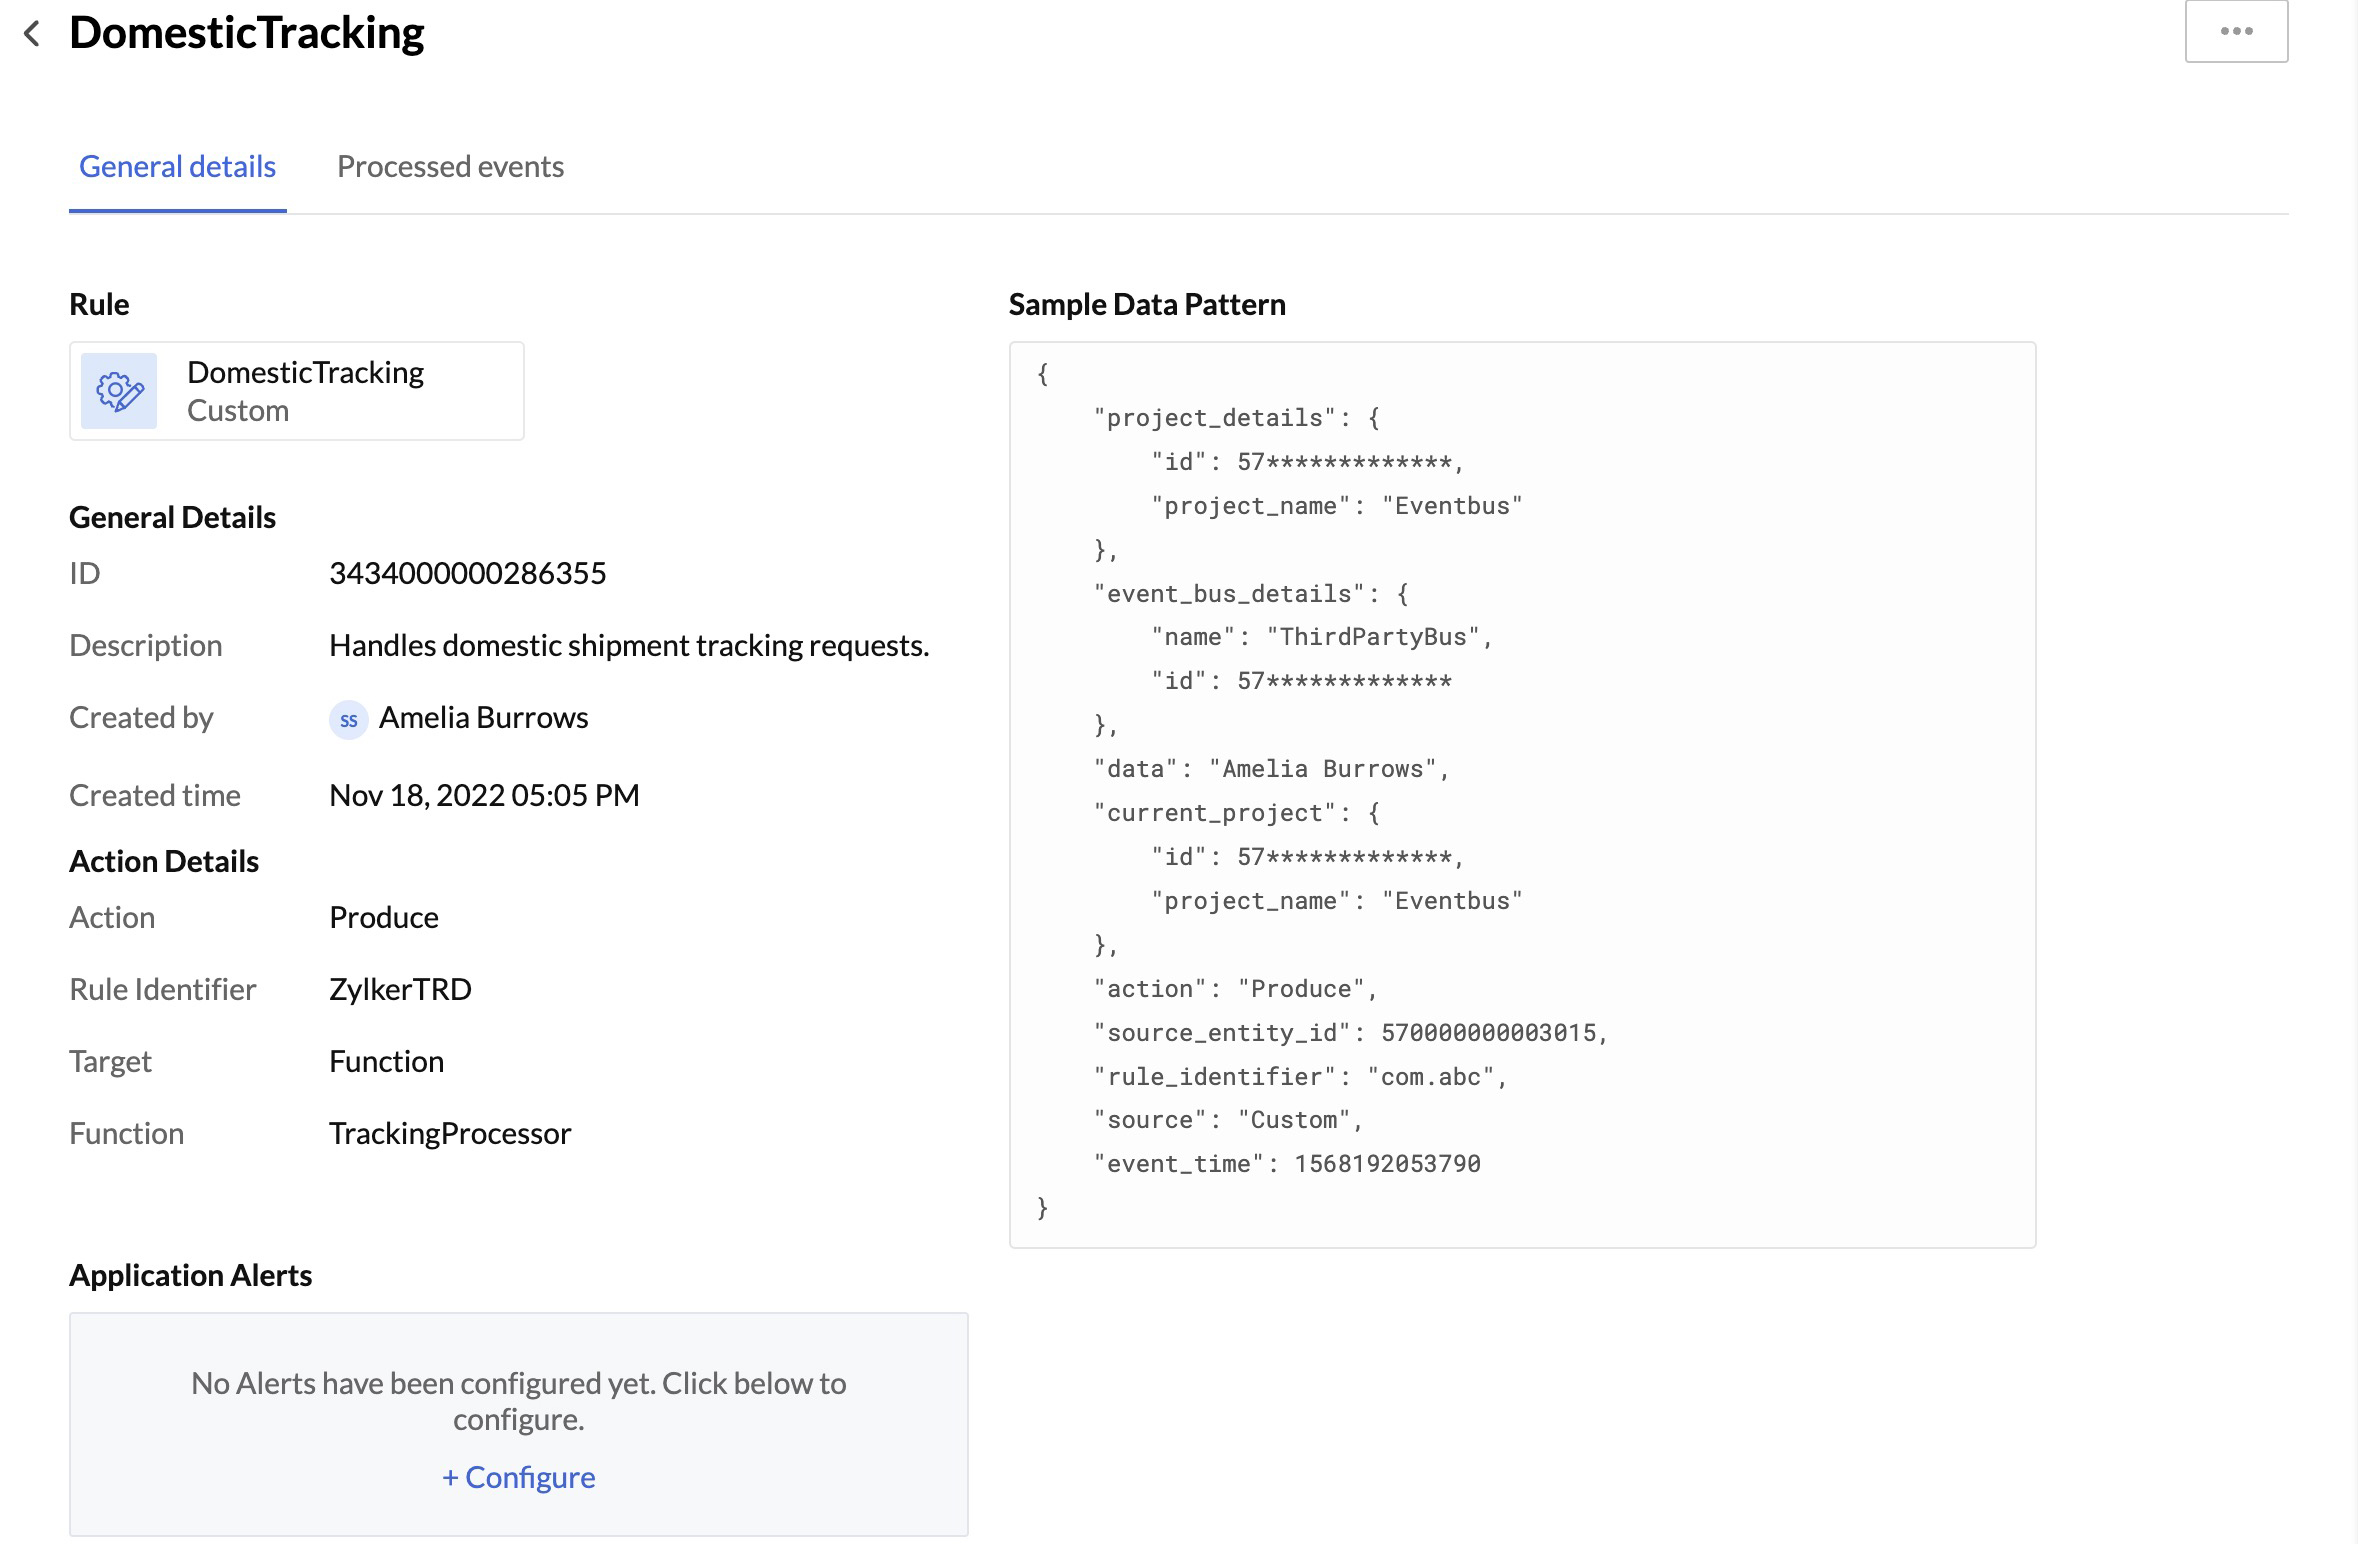This screenshot has width=2358, height=1544.
Task: Select the Rule Identifier value ZylkerTRD
Action: pos(401,989)
